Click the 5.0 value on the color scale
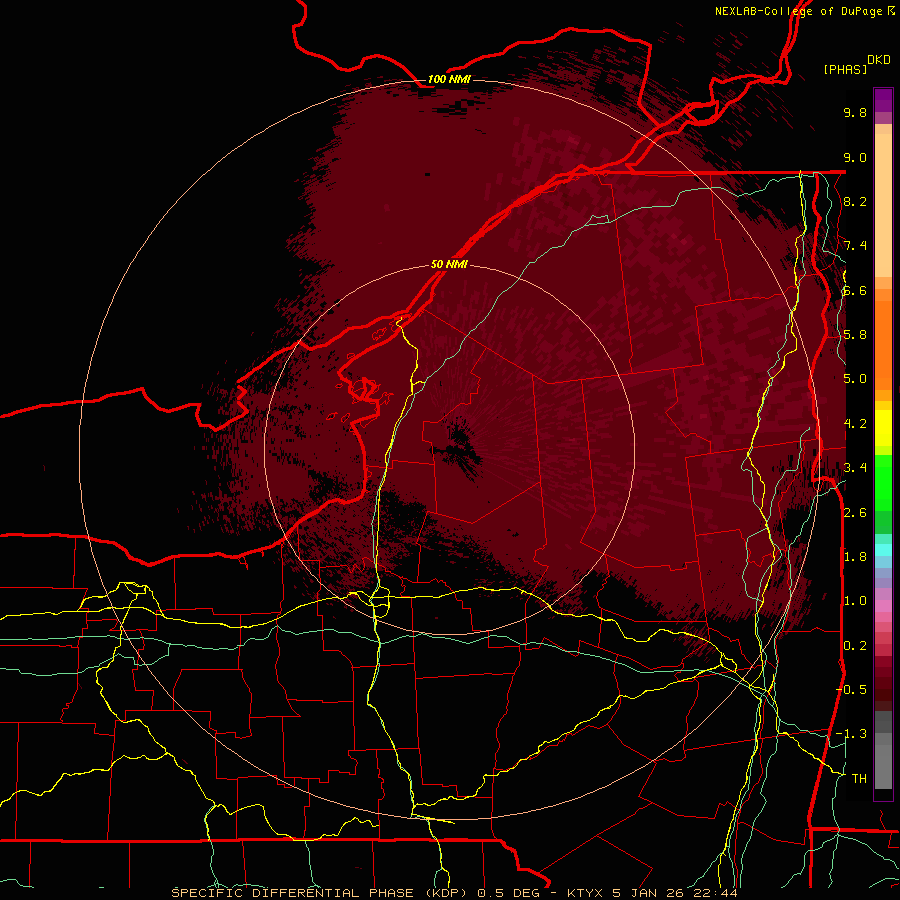The height and width of the screenshot is (900, 900). [855, 379]
